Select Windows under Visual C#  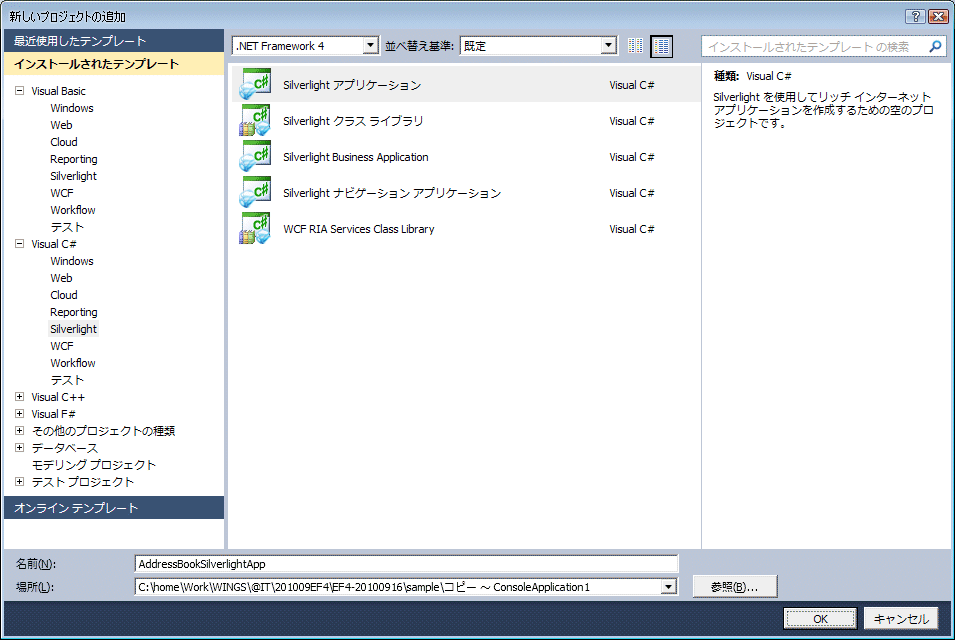click(x=72, y=261)
